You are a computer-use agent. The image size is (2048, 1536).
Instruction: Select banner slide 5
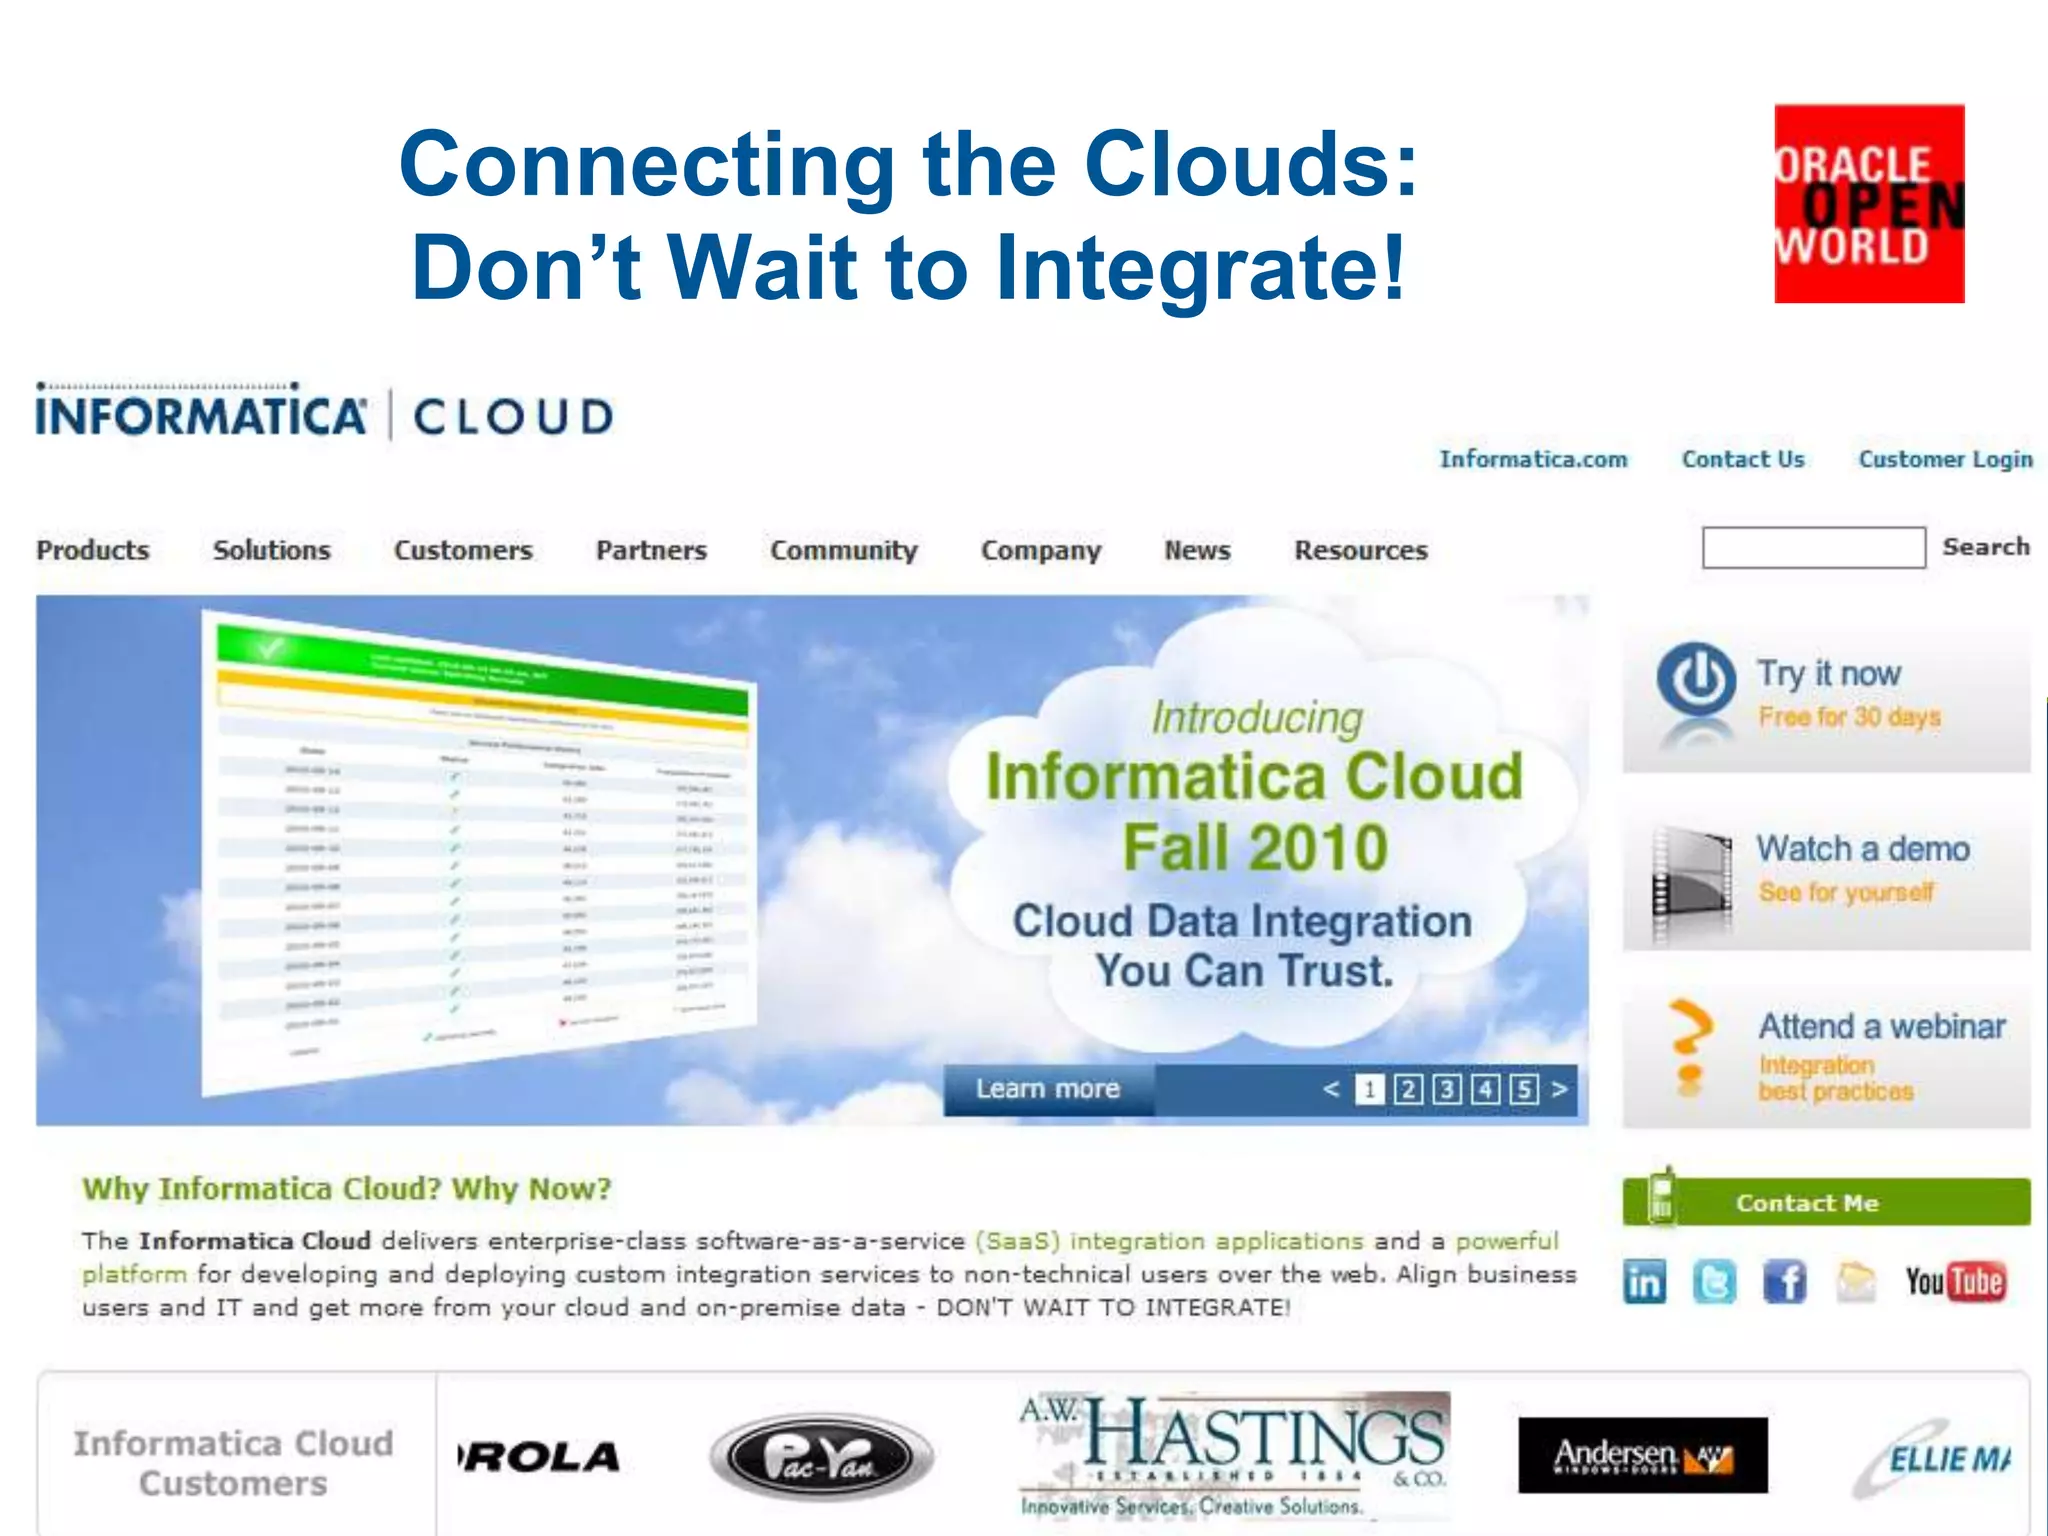[x=1523, y=1089]
